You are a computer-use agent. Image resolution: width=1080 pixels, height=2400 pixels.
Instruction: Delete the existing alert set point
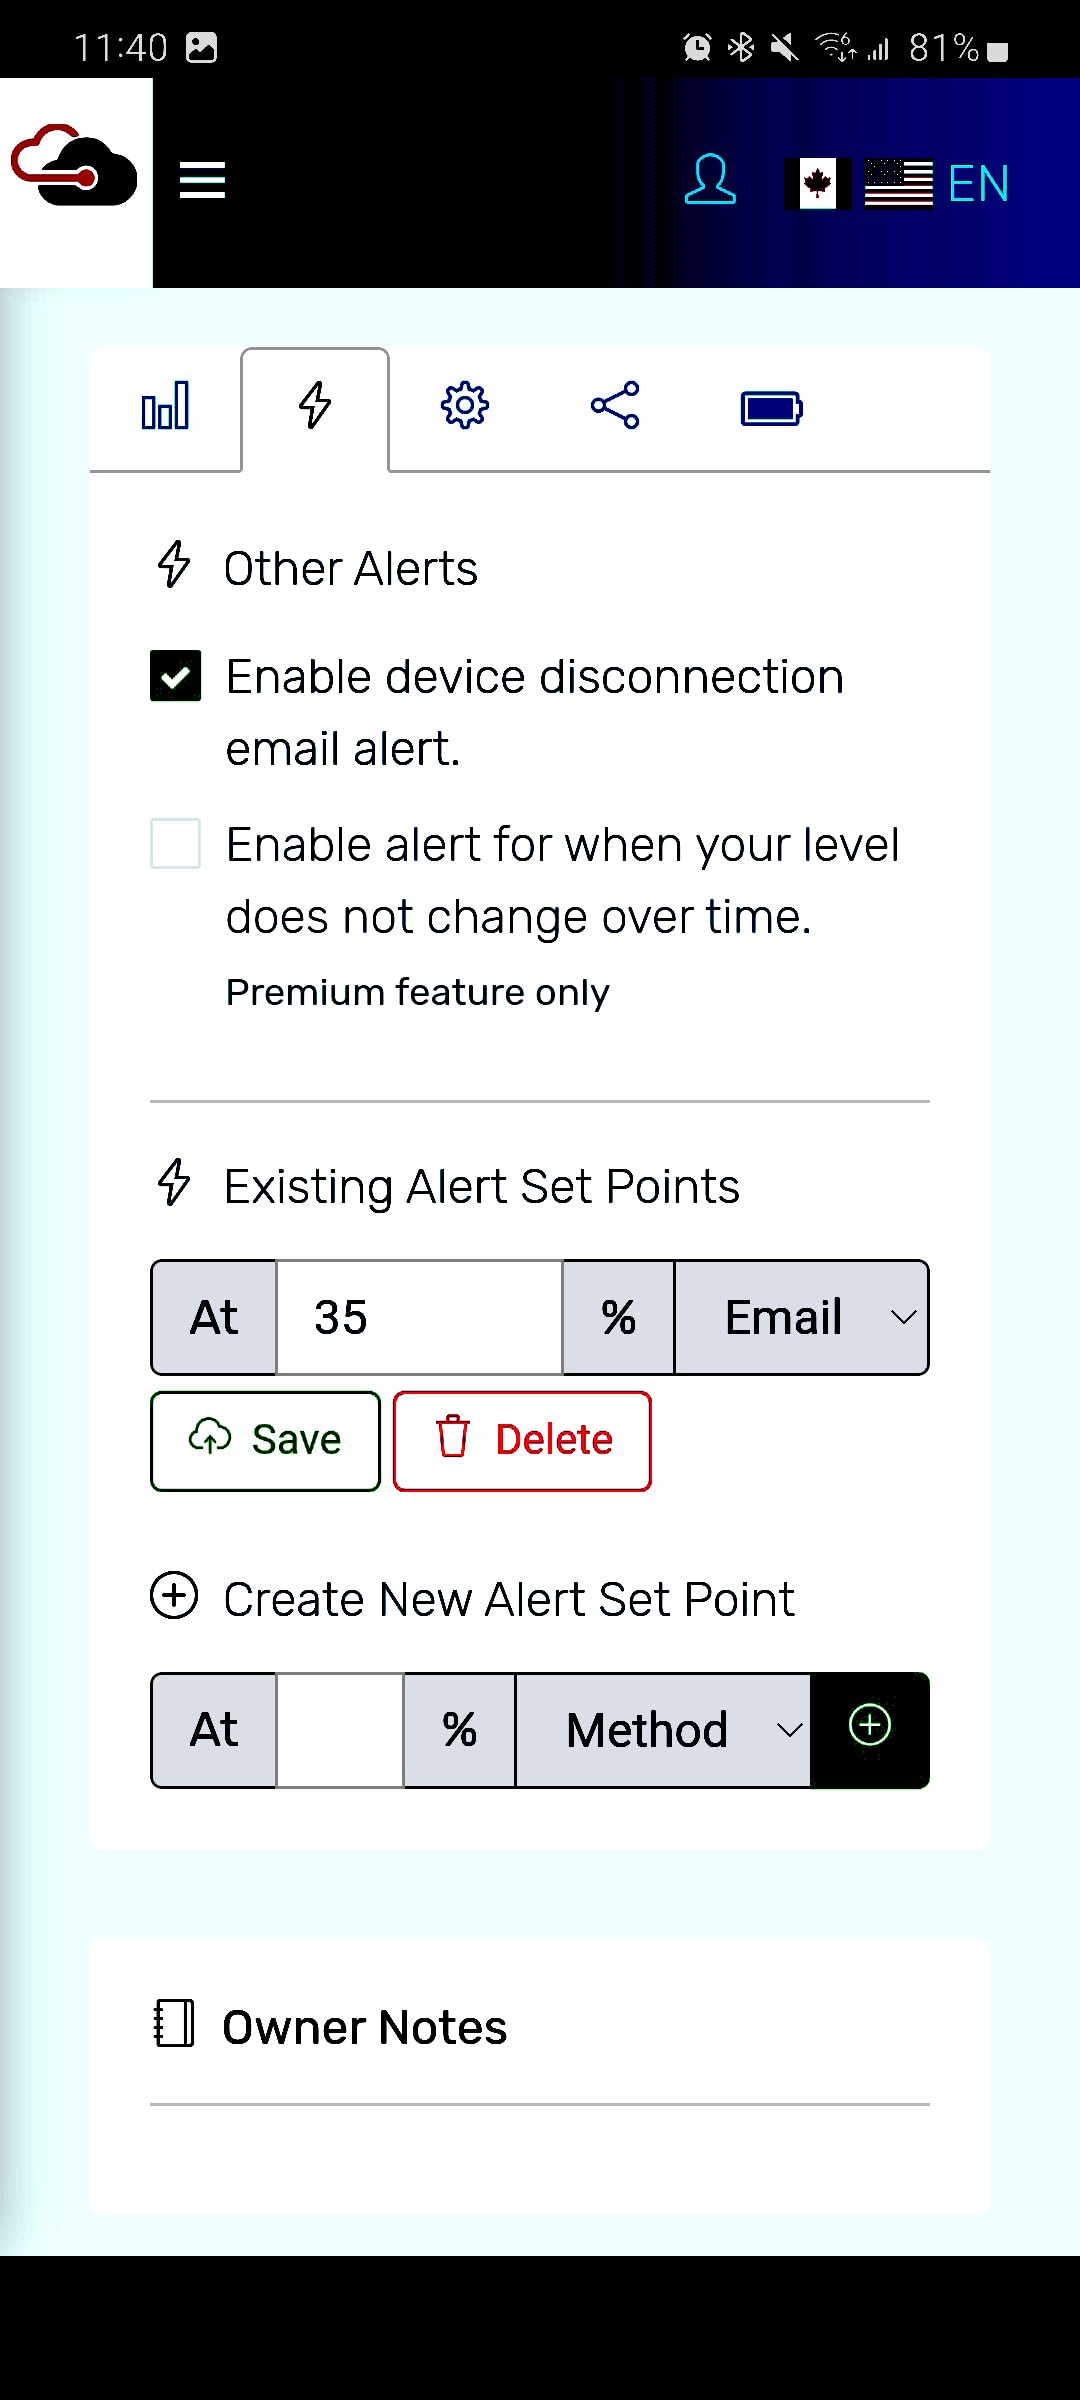point(522,1441)
